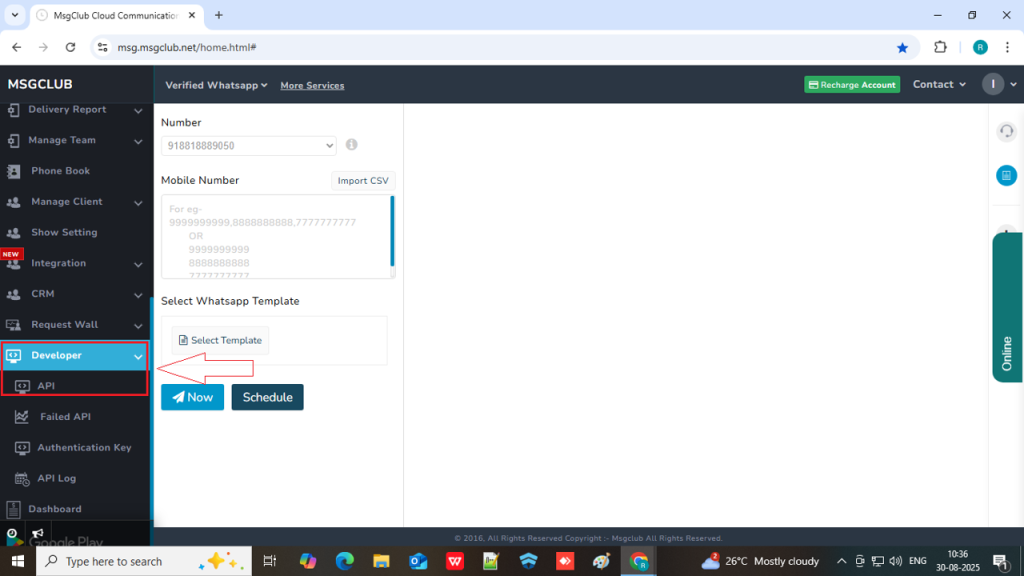Image resolution: width=1024 pixels, height=576 pixels.
Task: Open the Number selection dropdown
Action: pos(249,146)
